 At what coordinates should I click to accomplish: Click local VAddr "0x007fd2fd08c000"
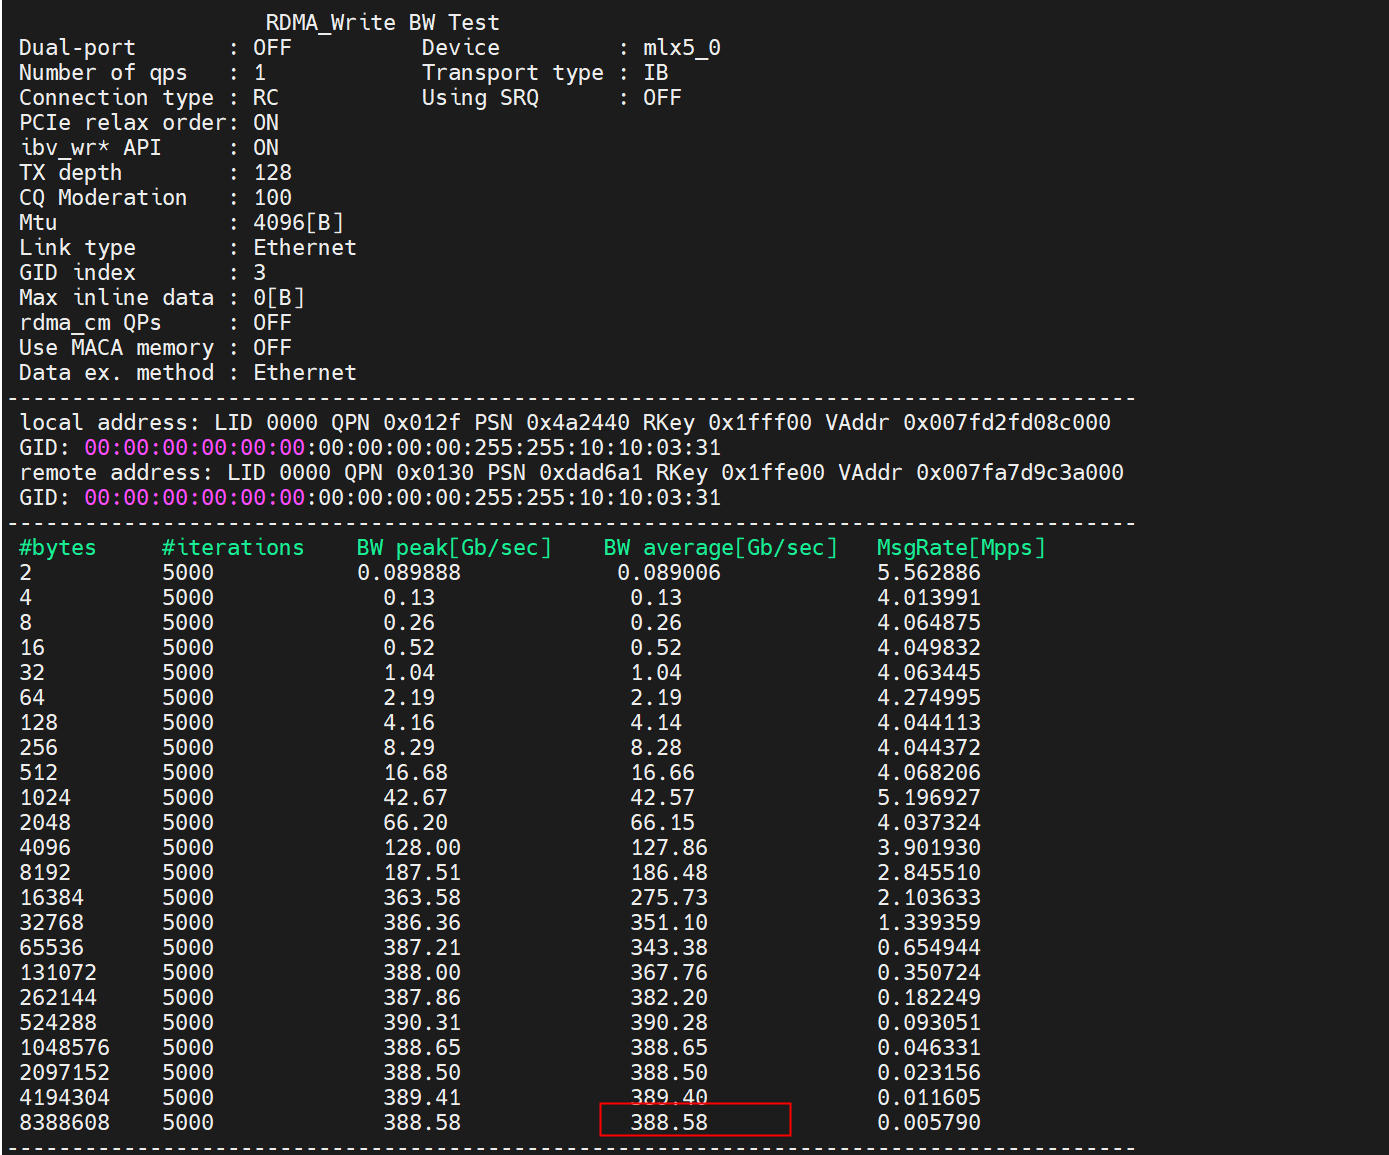pos(1007,422)
